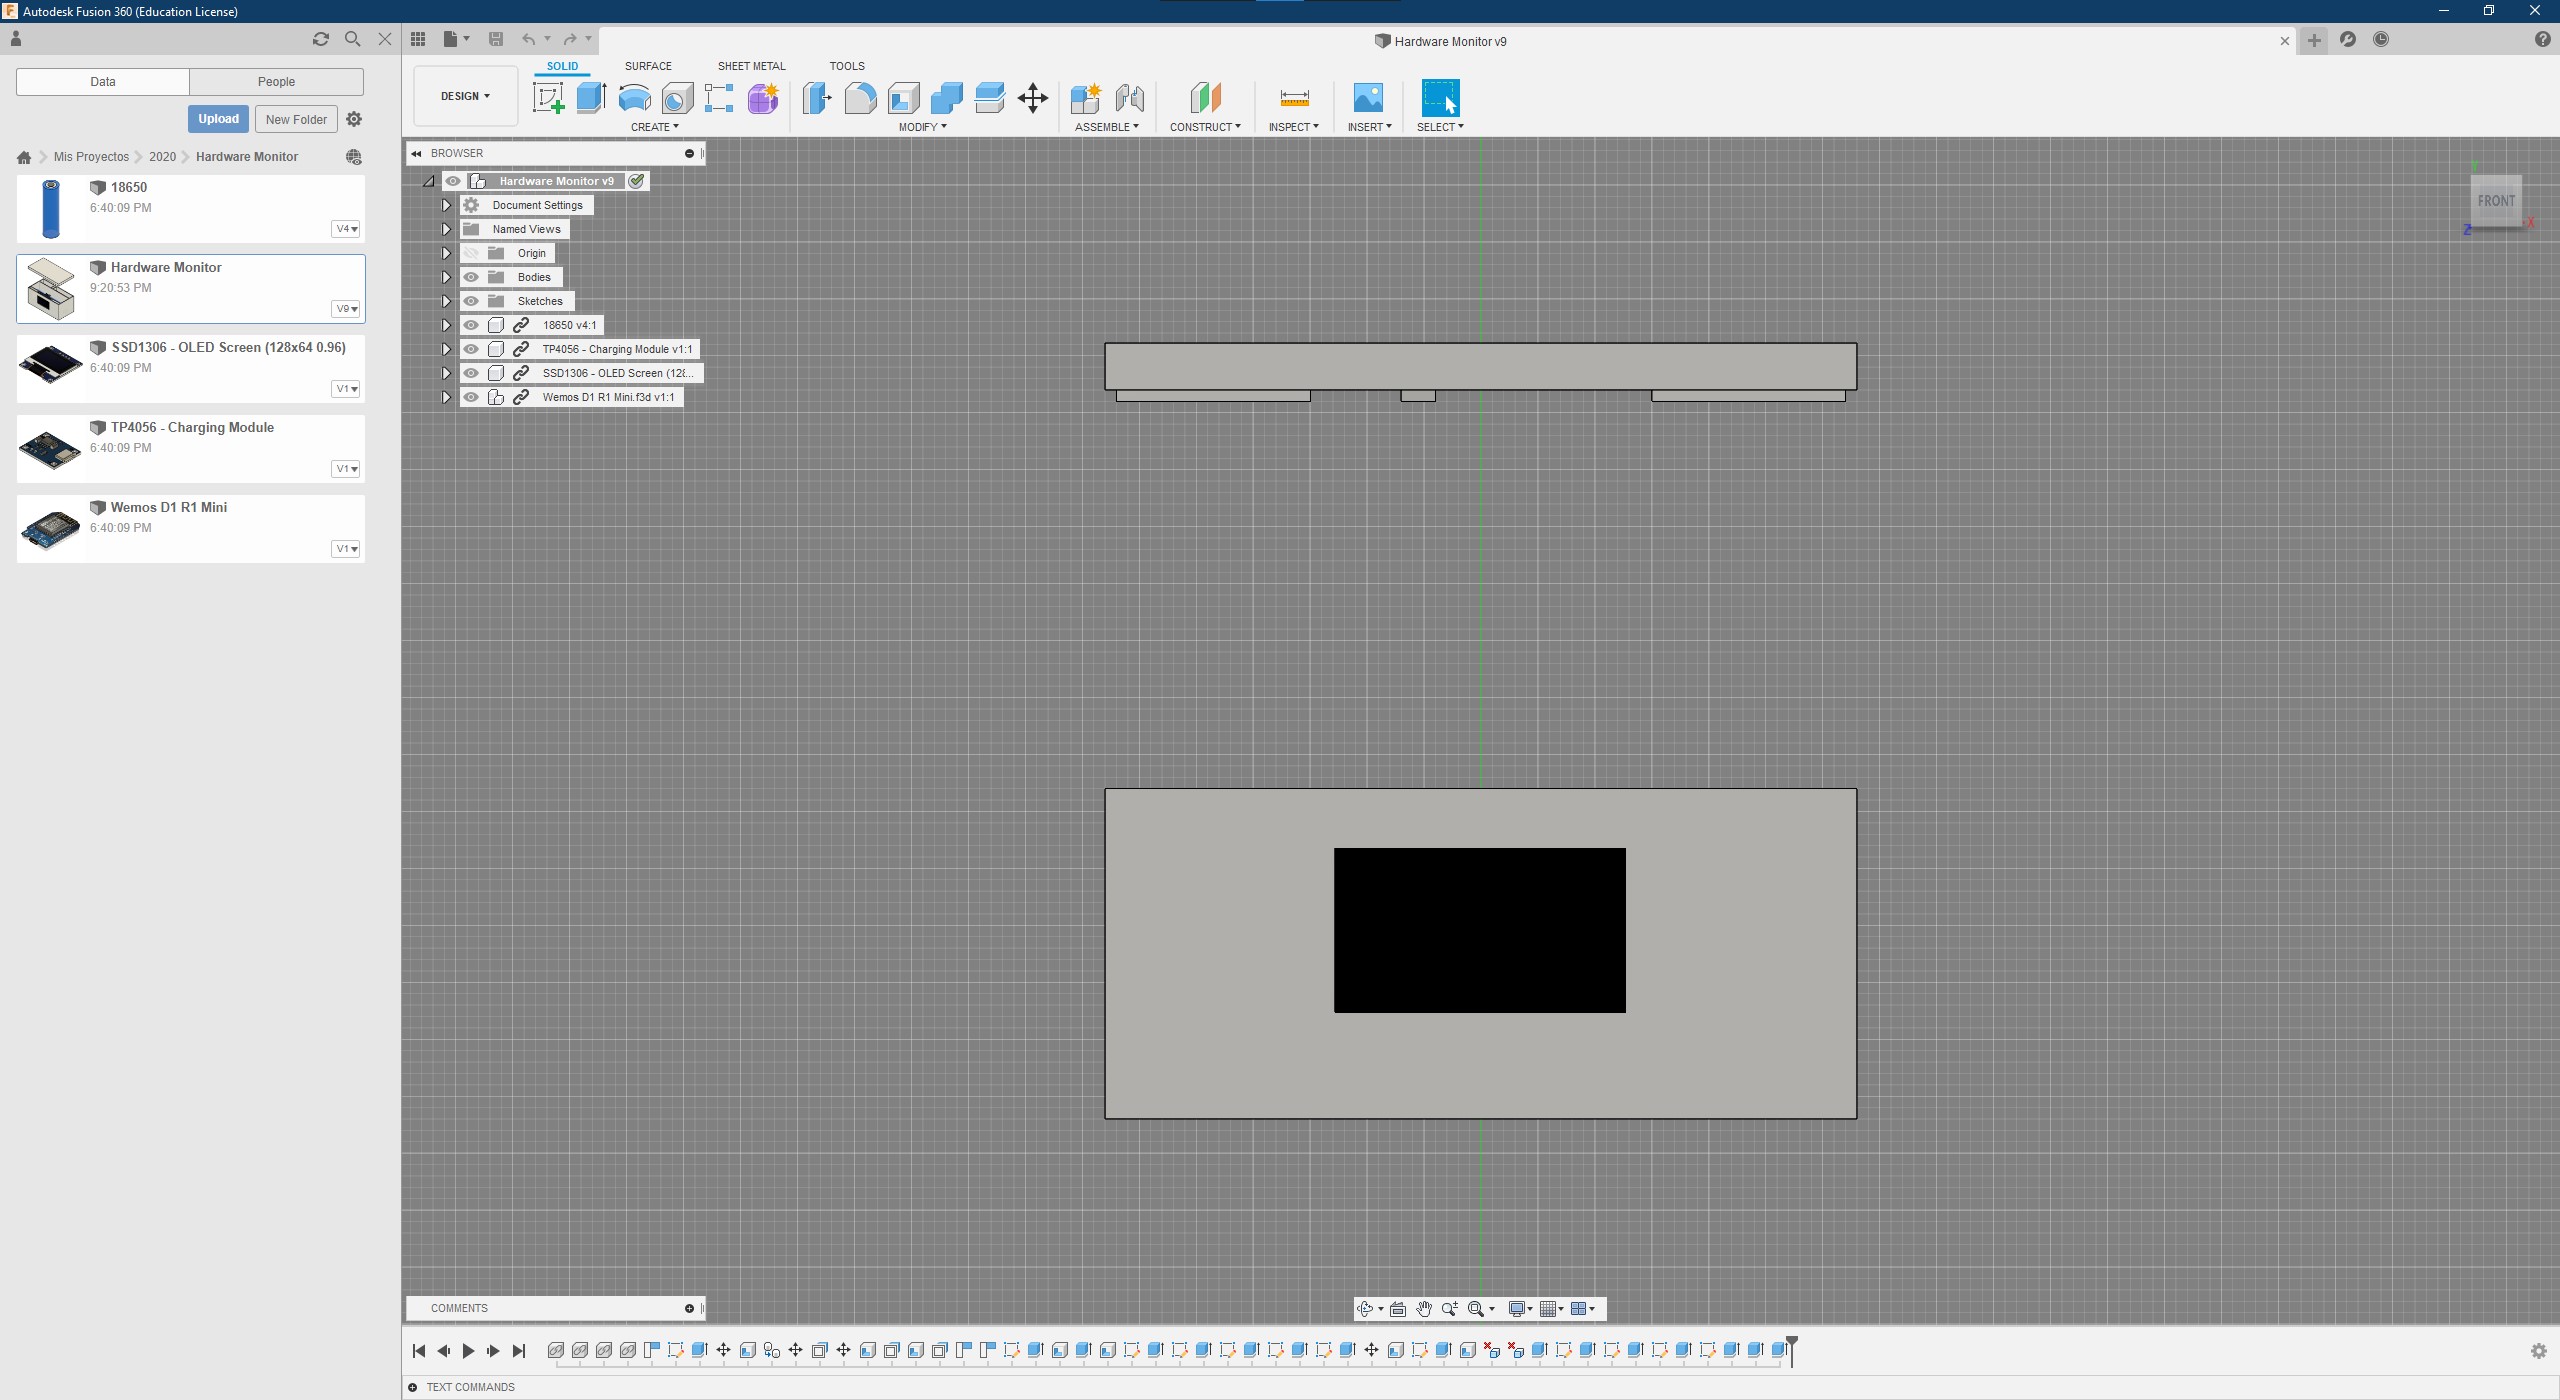Screen dimensions: 2560x1400
Task: Open the MODIFY dropdown menu
Action: [x=922, y=127]
